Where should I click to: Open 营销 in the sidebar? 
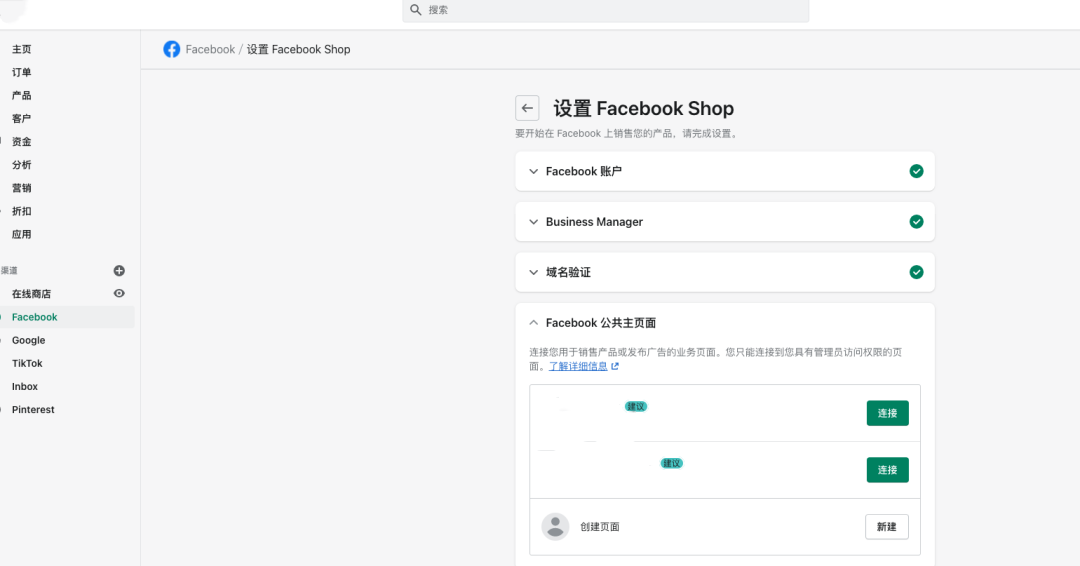(21, 188)
